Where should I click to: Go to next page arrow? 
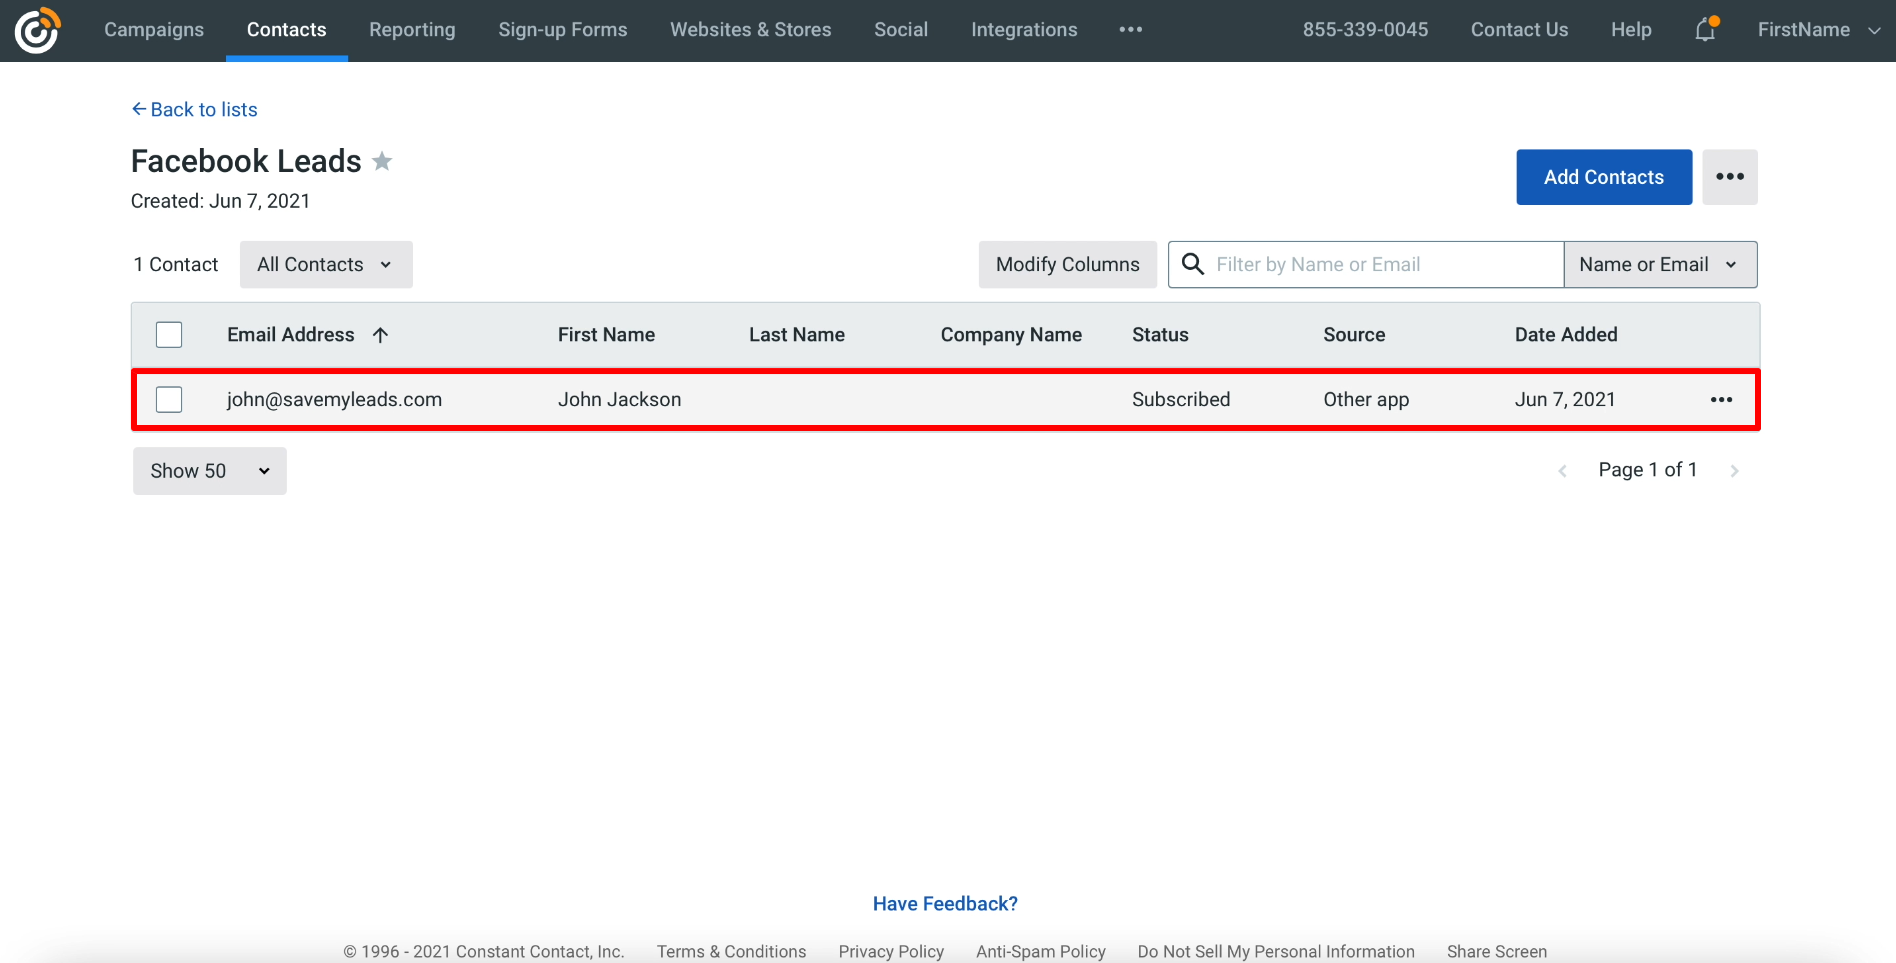[x=1735, y=471]
